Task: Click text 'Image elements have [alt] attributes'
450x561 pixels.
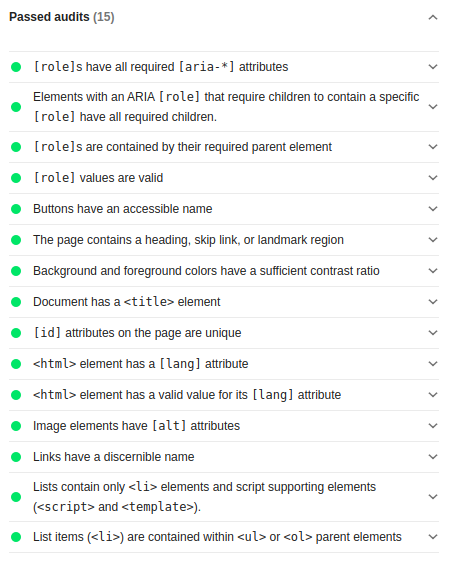Action: 136,426
